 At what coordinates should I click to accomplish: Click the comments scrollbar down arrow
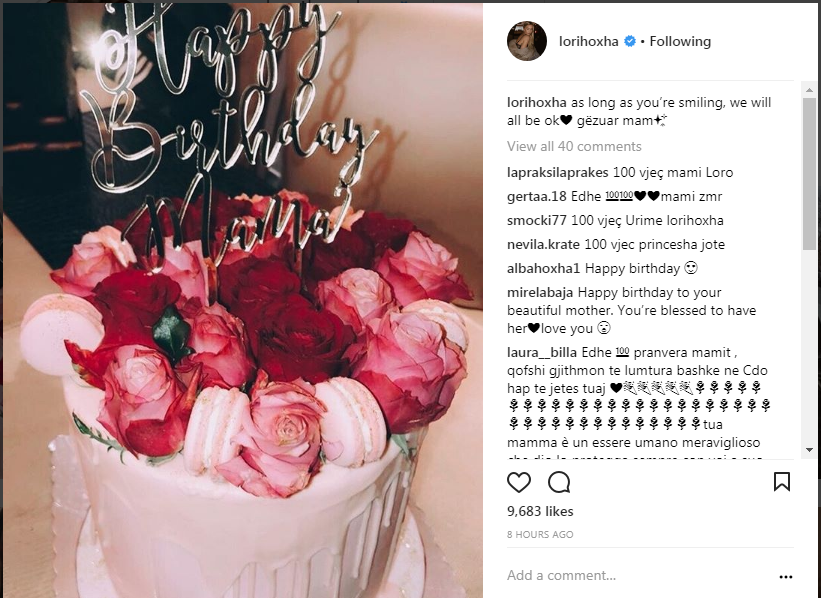[x=809, y=450]
